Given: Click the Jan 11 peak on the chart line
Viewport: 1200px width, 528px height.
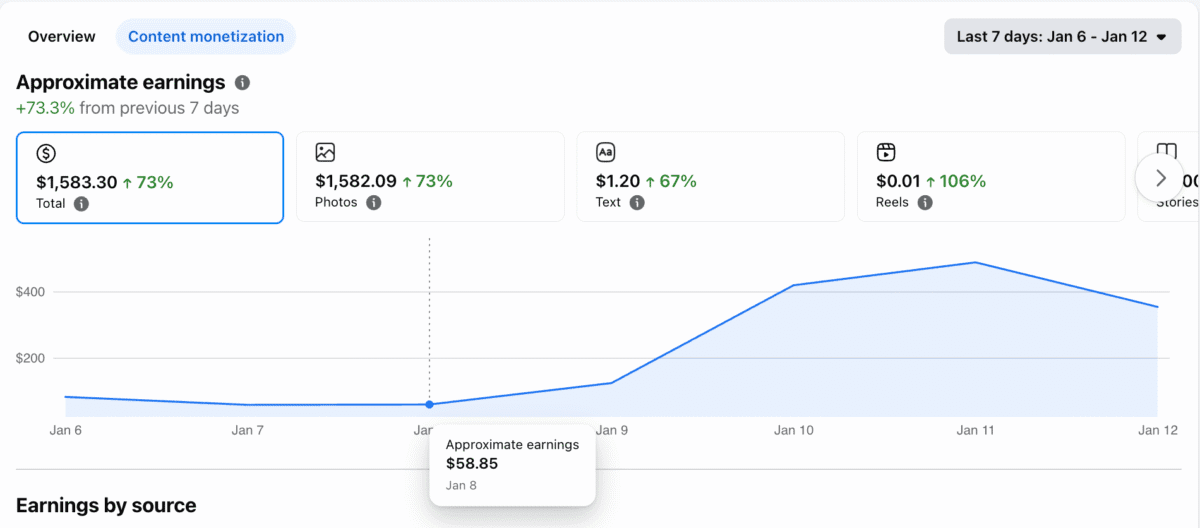Looking at the screenshot, I should (975, 263).
